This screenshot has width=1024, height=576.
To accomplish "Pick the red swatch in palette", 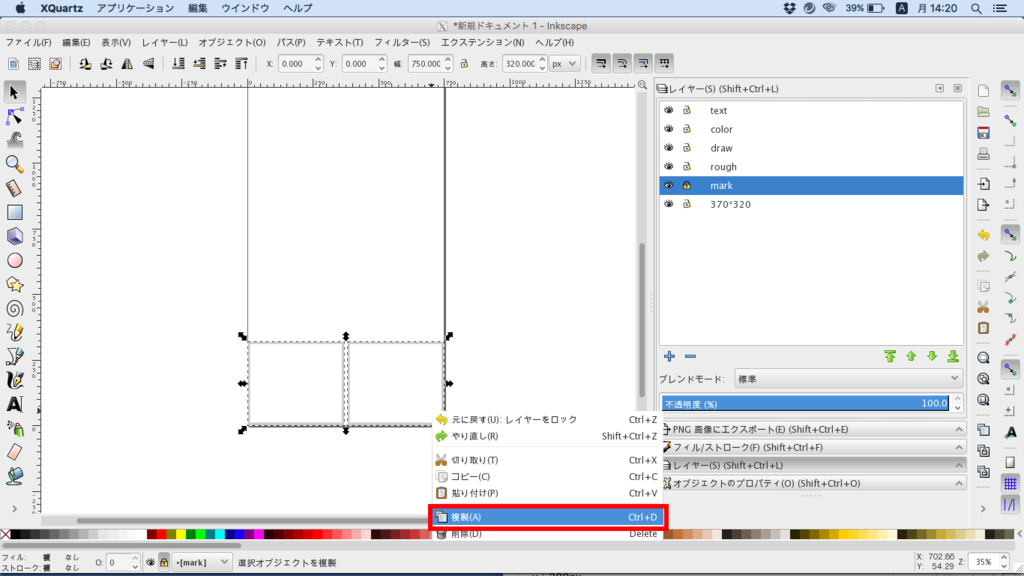I will 161,534.
